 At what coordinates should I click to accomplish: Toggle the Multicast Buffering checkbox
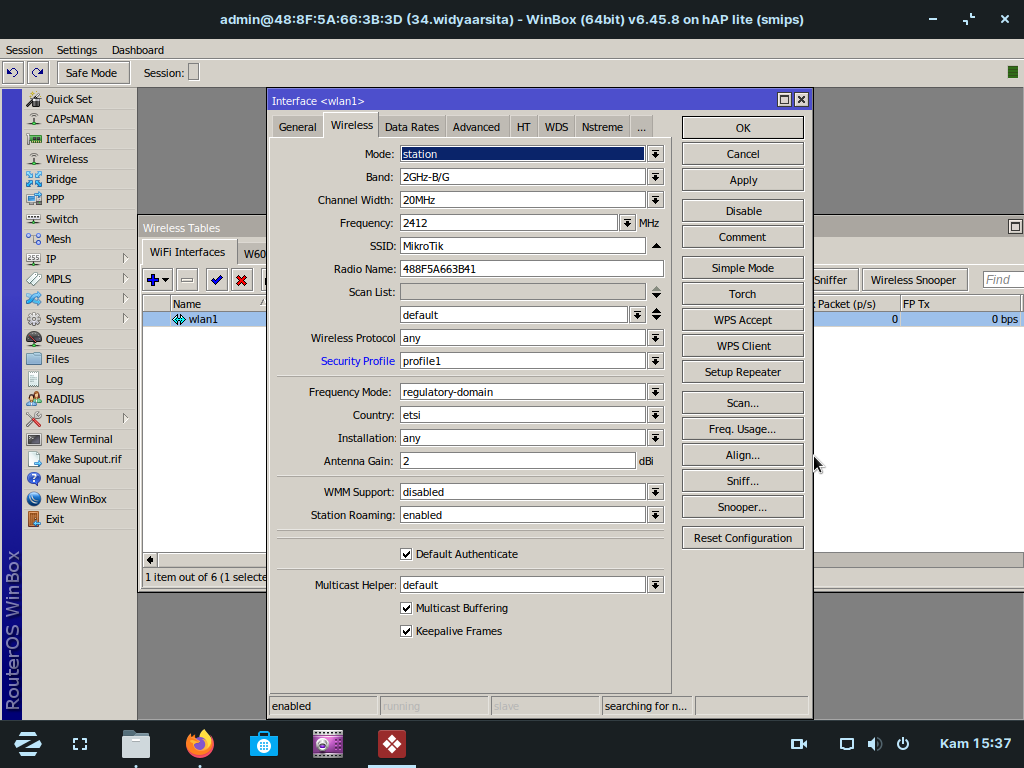(x=406, y=609)
